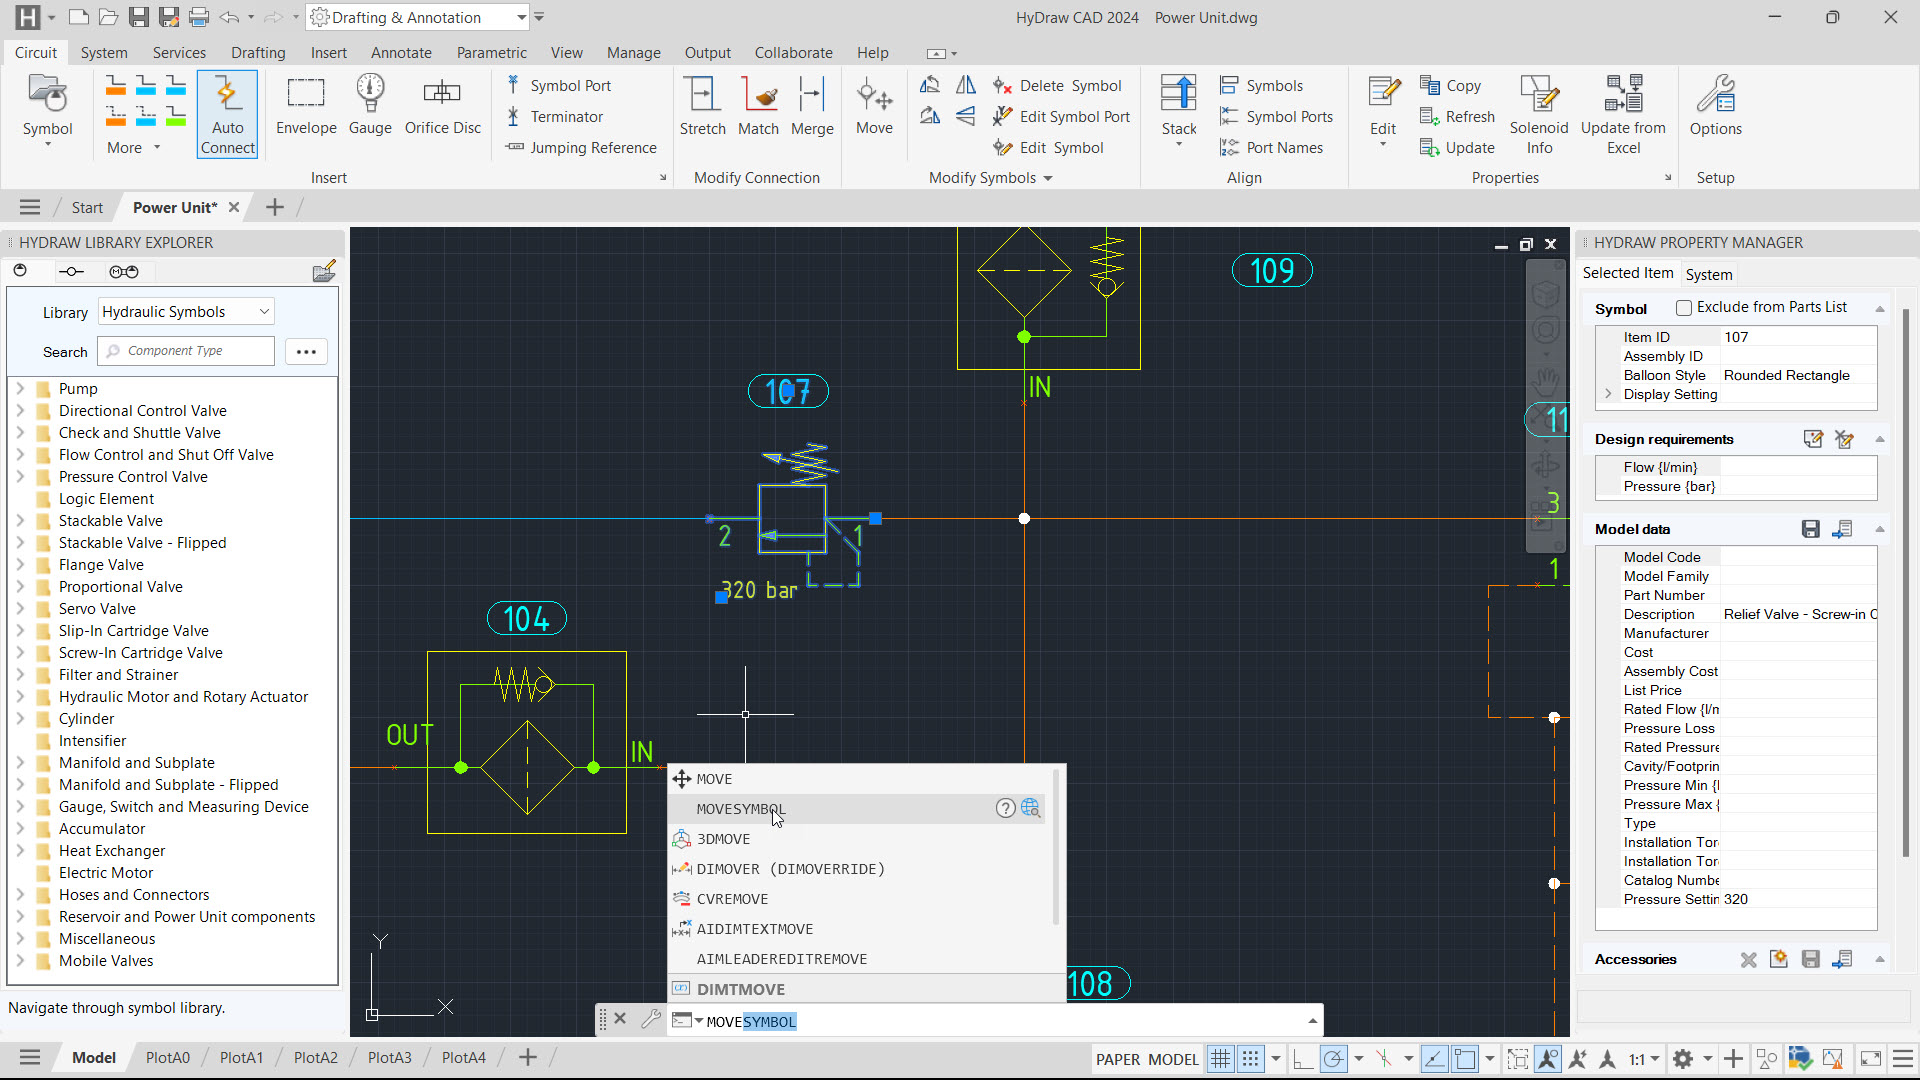Viewport: 1920px width, 1080px height.
Task: Open Solenoid Info
Action: click(1539, 115)
